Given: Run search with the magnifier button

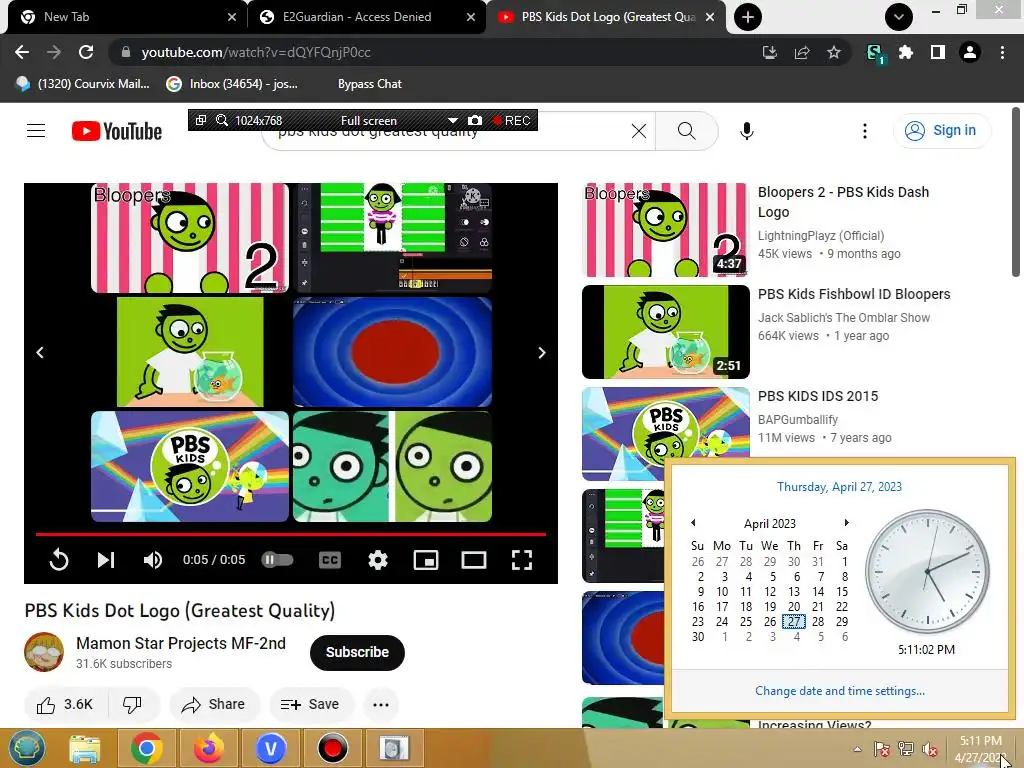Looking at the screenshot, I should click(x=686, y=131).
